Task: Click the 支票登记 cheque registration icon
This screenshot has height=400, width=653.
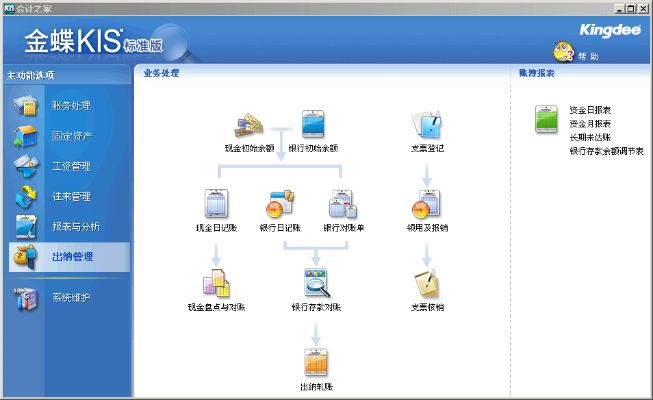Action: click(x=427, y=124)
